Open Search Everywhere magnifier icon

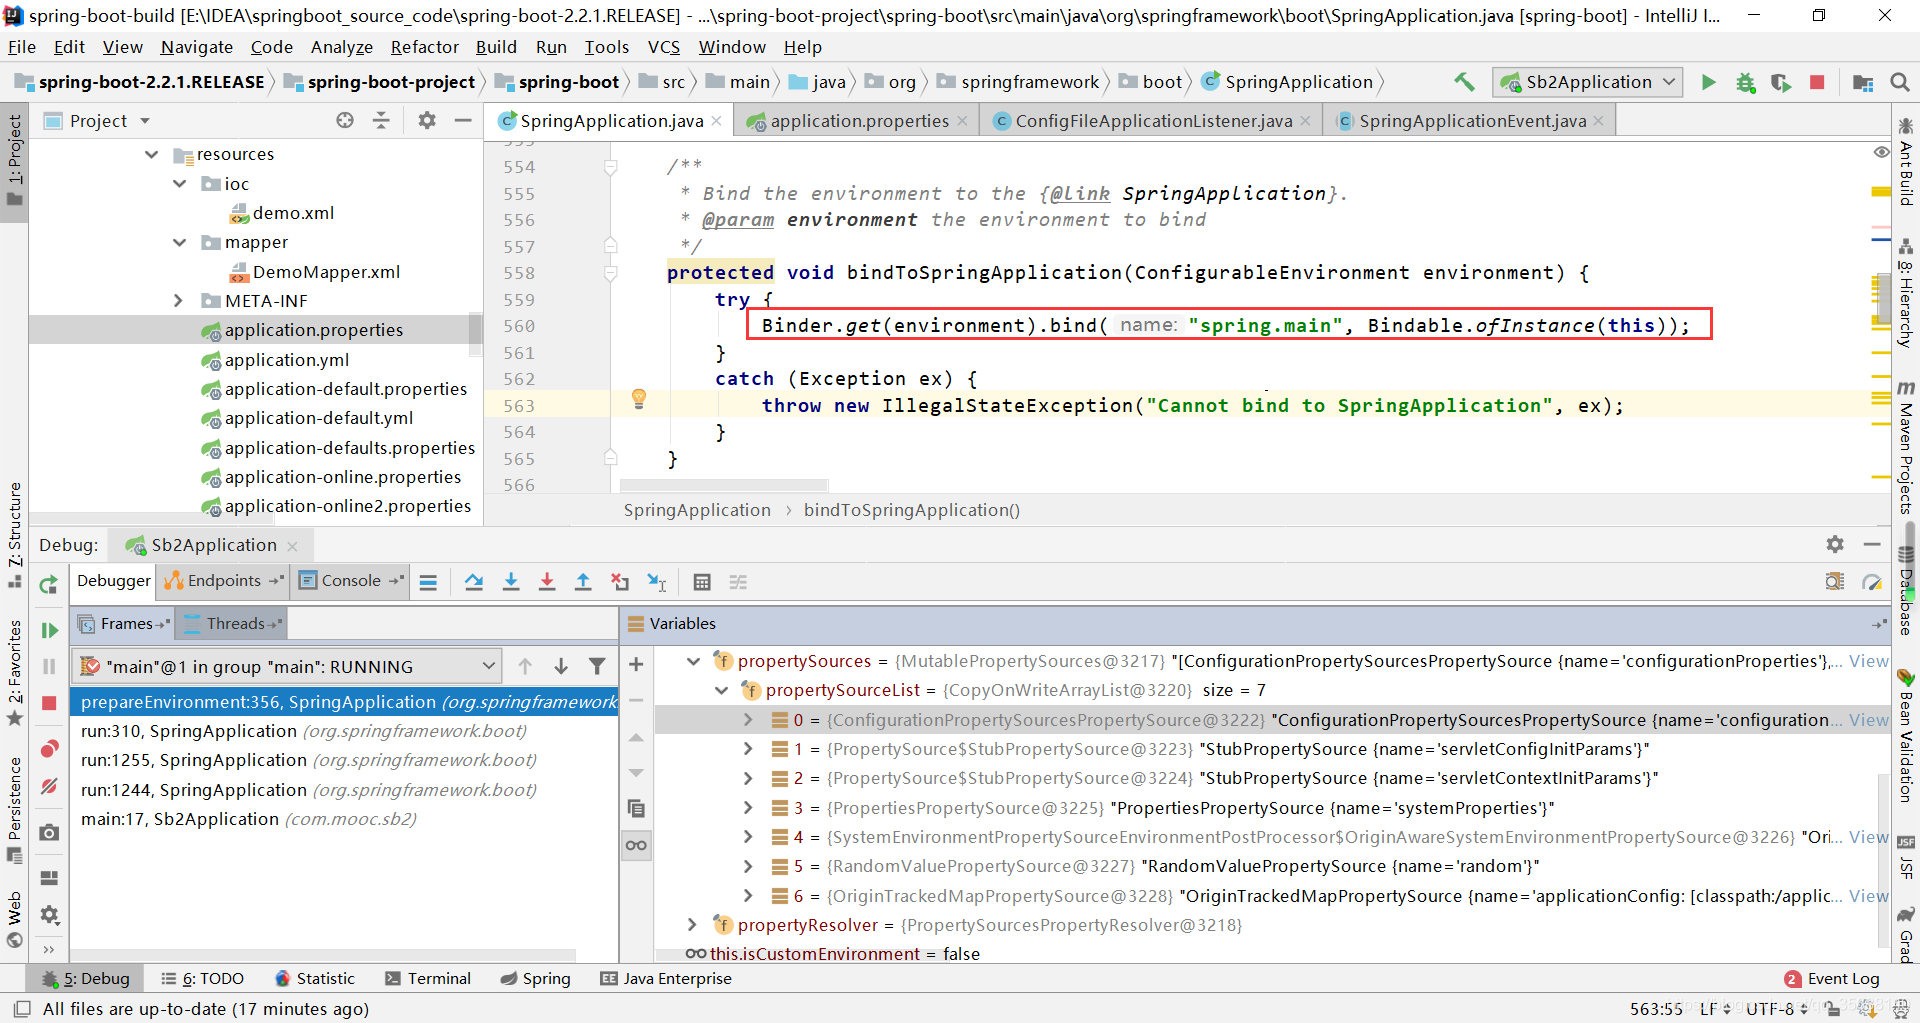click(1899, 82)
